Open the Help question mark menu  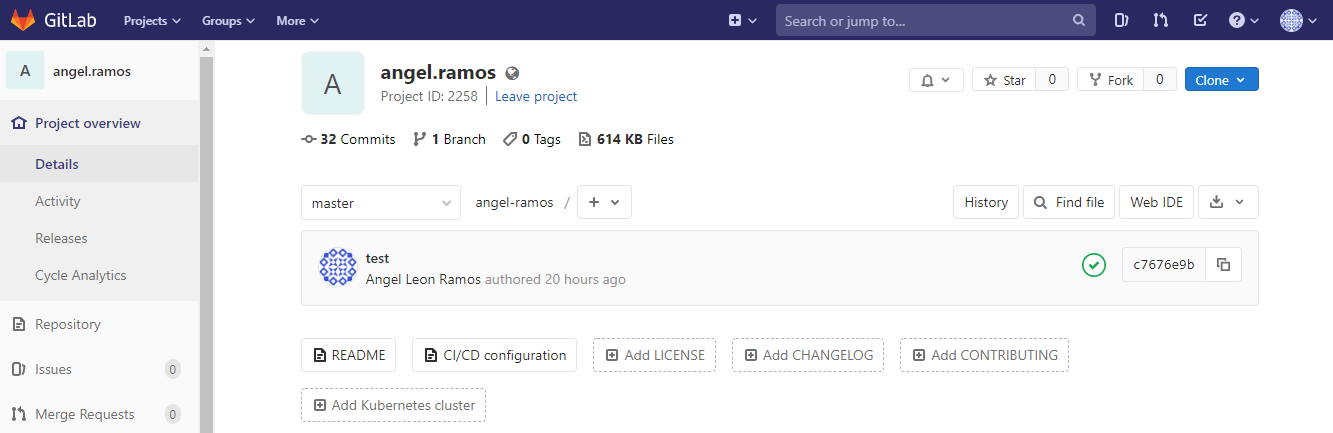point(1243,20)
